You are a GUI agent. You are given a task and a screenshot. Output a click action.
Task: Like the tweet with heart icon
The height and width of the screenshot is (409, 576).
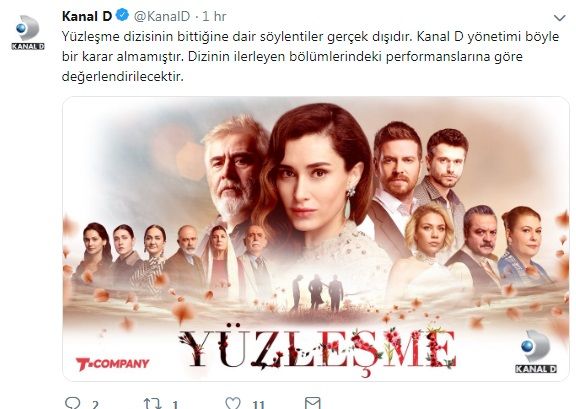(233, 403)
